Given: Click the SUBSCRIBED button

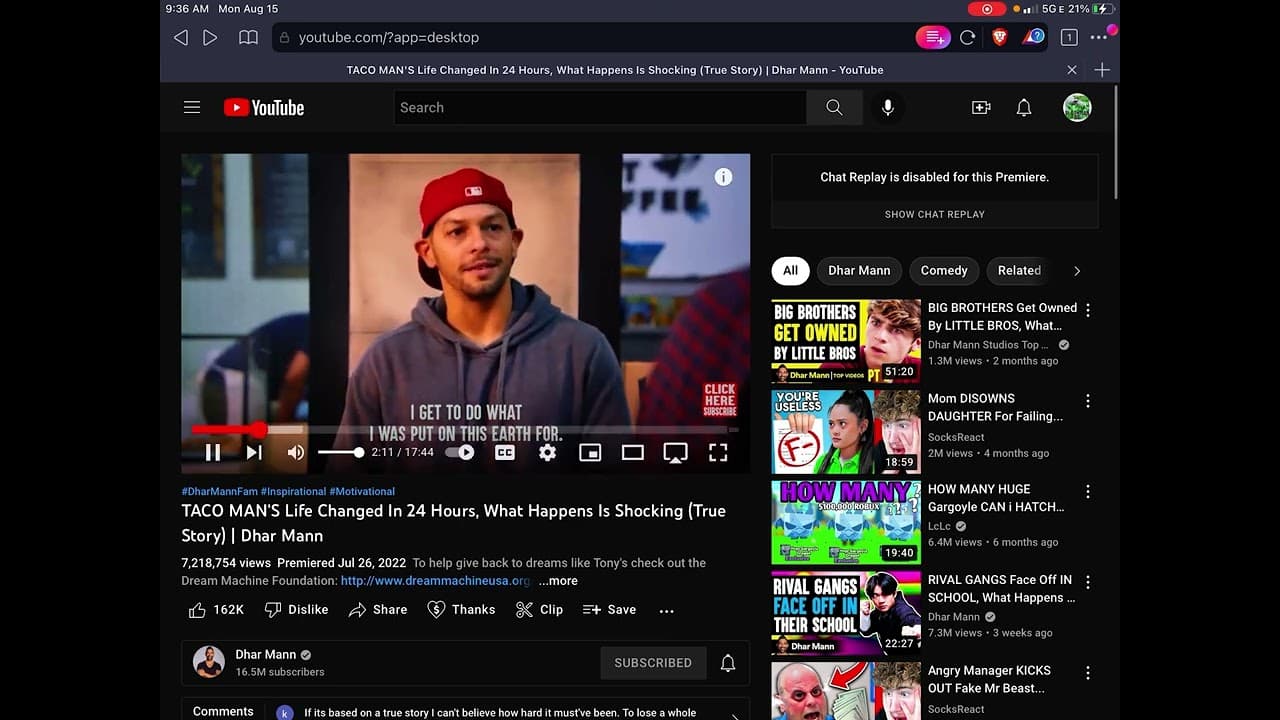Looking at the screenshot, I should coord(653,662).
